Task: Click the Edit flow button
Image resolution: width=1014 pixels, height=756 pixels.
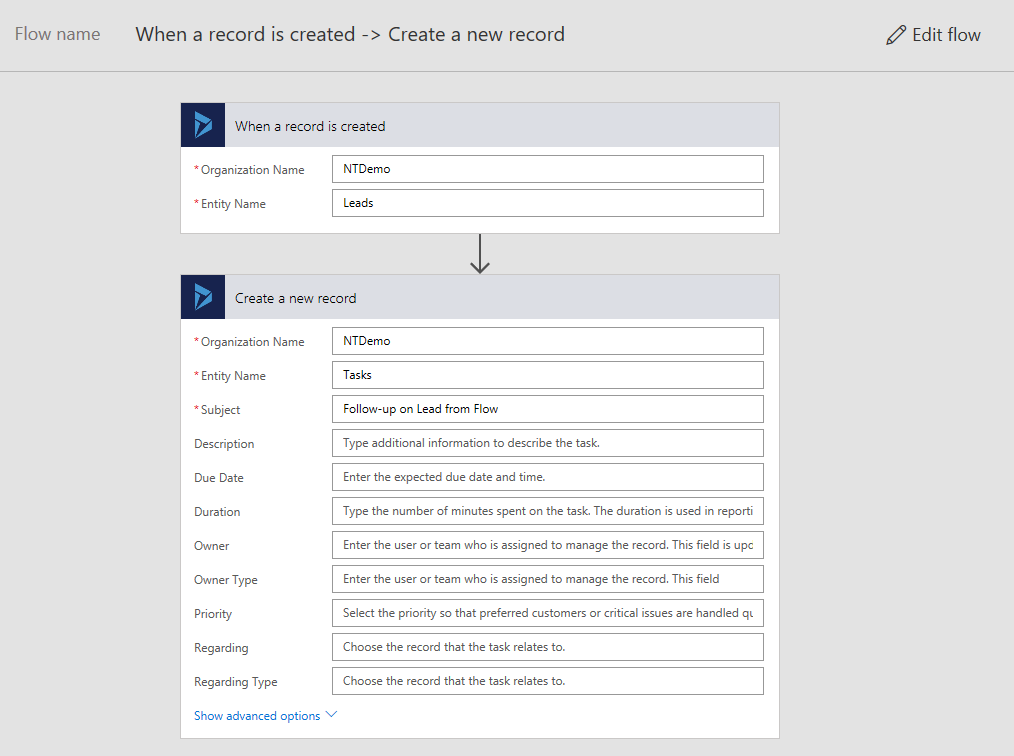Action: pos(933,35)
